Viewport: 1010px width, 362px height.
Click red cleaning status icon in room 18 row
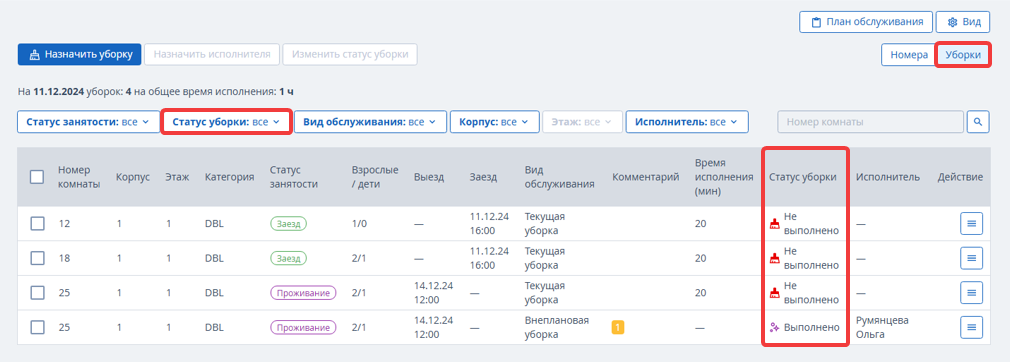(775, 259)
